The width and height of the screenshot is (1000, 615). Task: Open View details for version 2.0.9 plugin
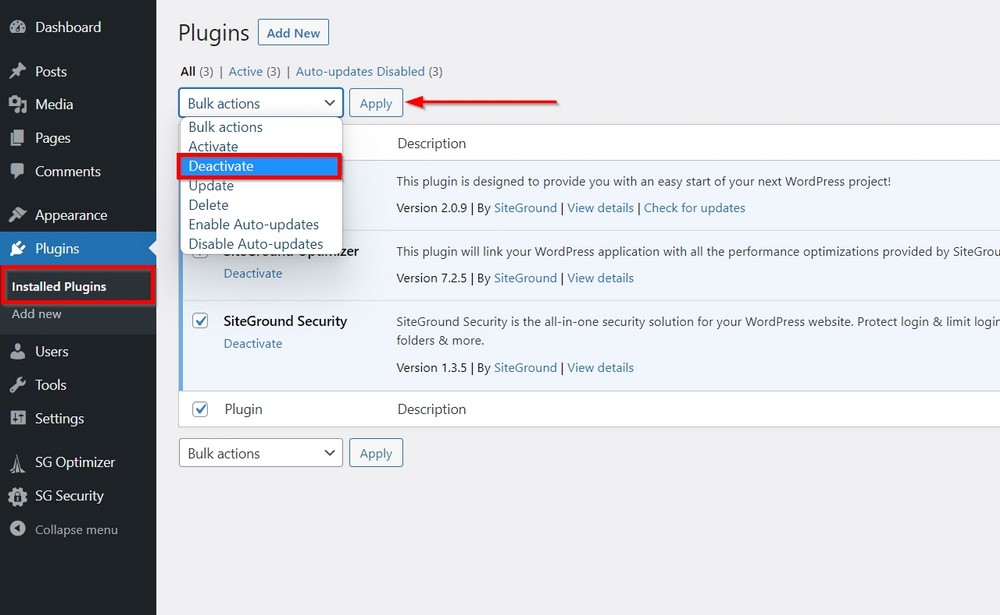tap(601, 208)
